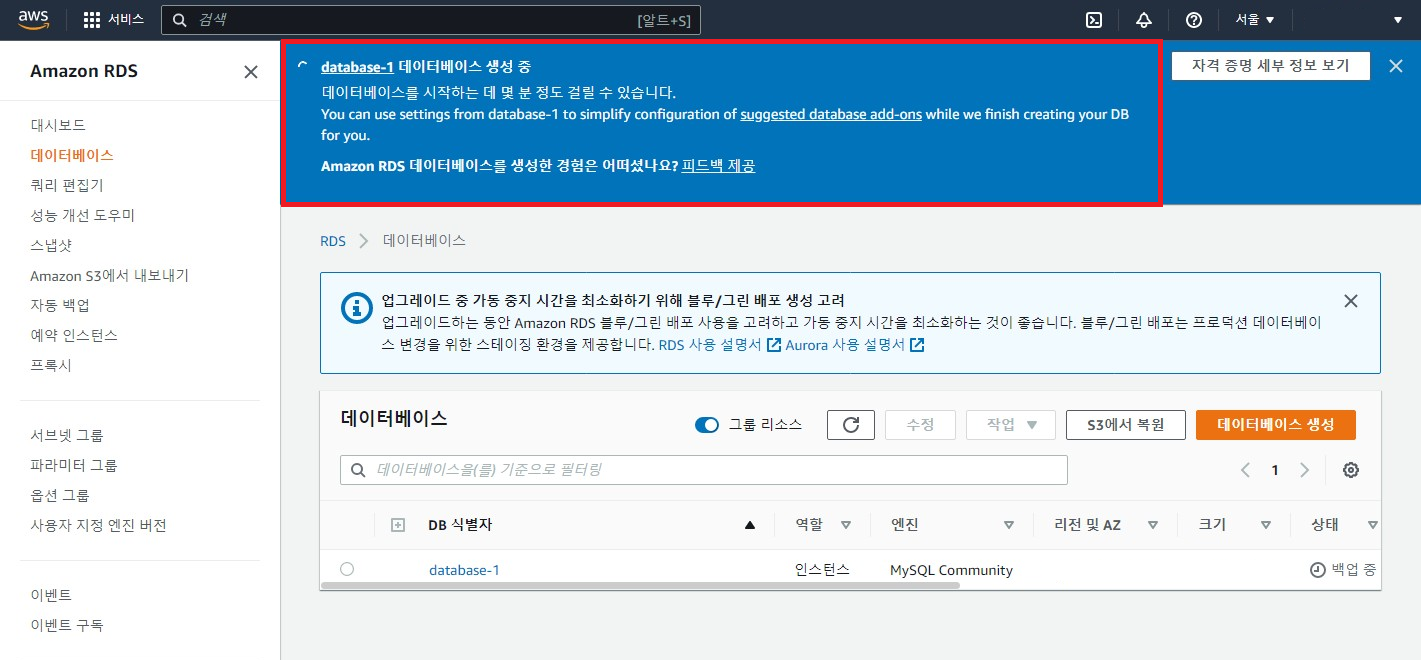Click the 수정 button
The width and height of the screenshot is (1421, 660).
pos(920,425)
